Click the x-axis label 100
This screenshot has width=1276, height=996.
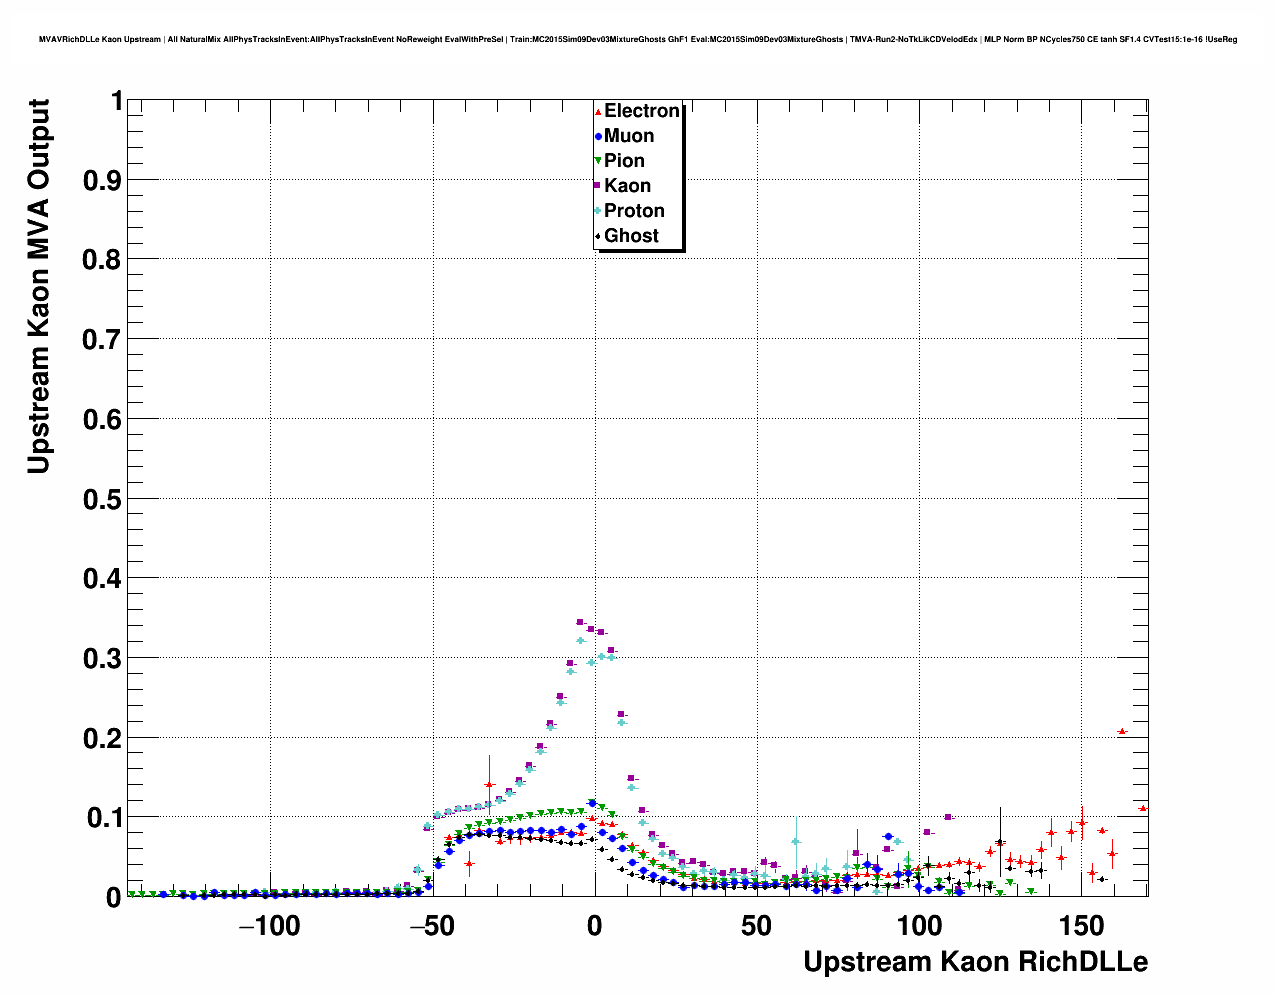pos(919,925)
